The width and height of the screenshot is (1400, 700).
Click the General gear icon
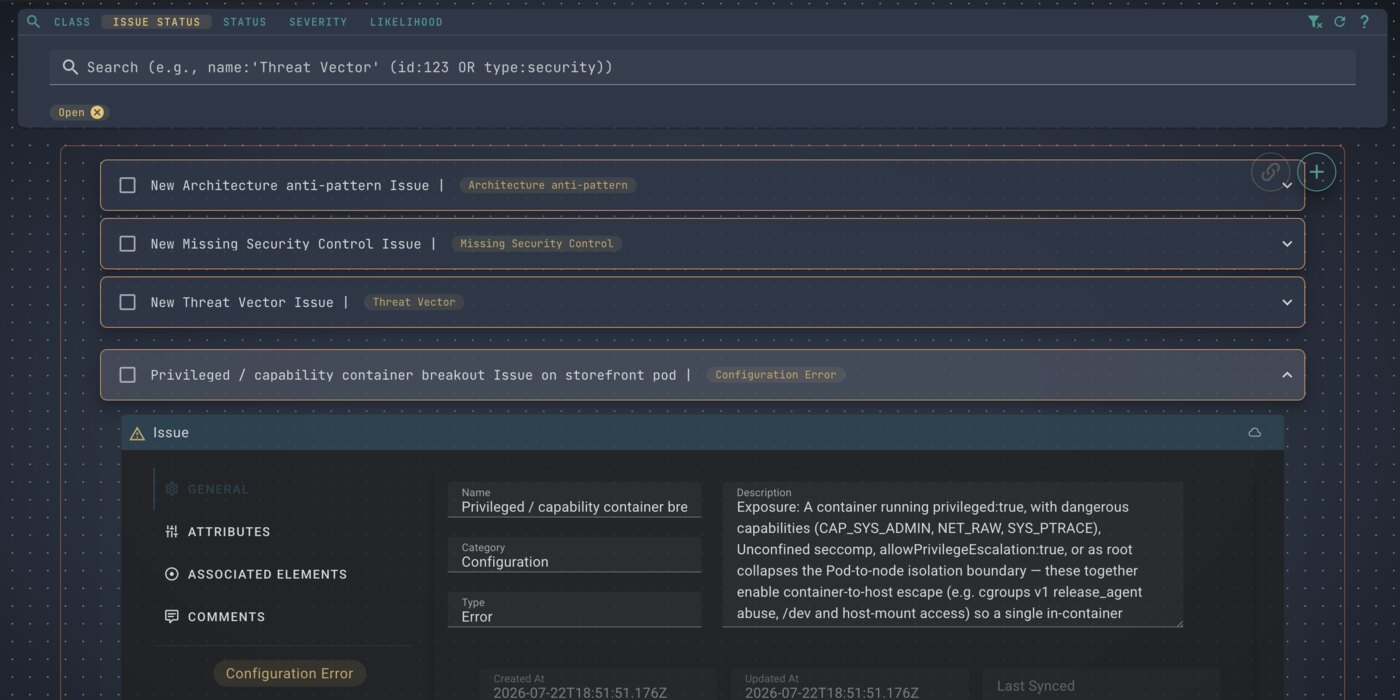coord(171,489)
